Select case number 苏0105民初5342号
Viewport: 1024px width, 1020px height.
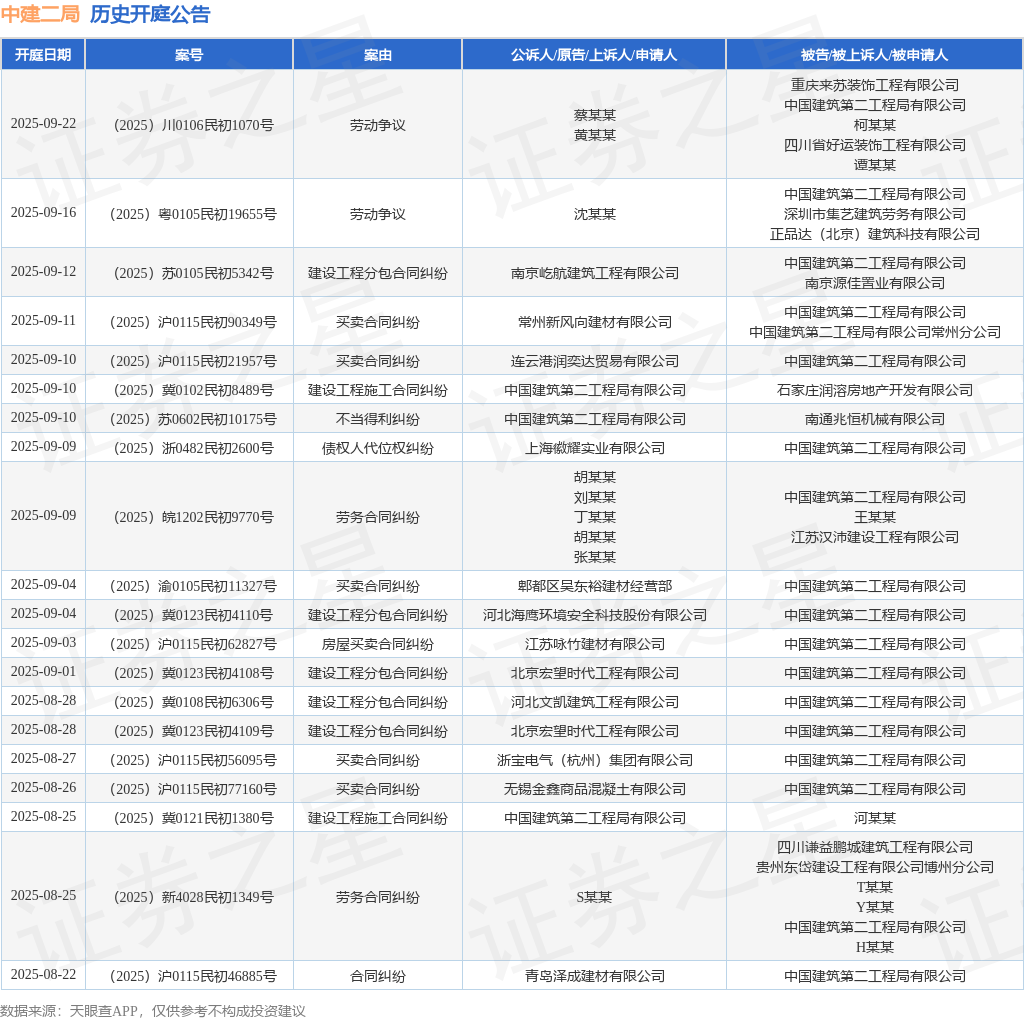coord(193,273)
